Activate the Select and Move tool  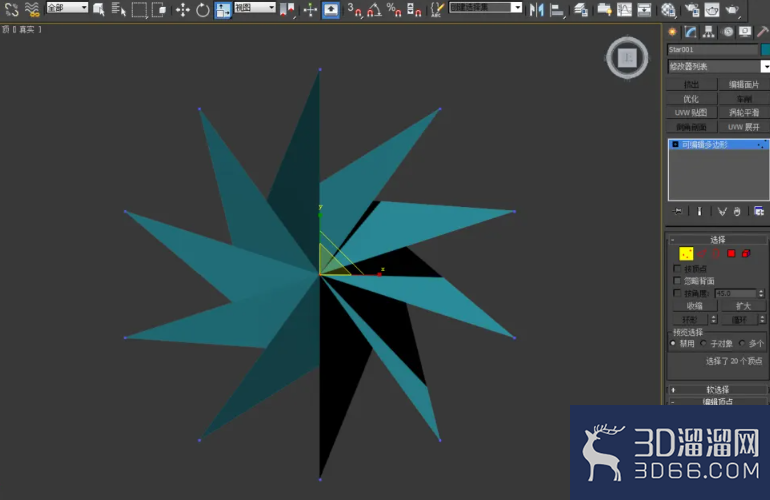pos(183,10)
